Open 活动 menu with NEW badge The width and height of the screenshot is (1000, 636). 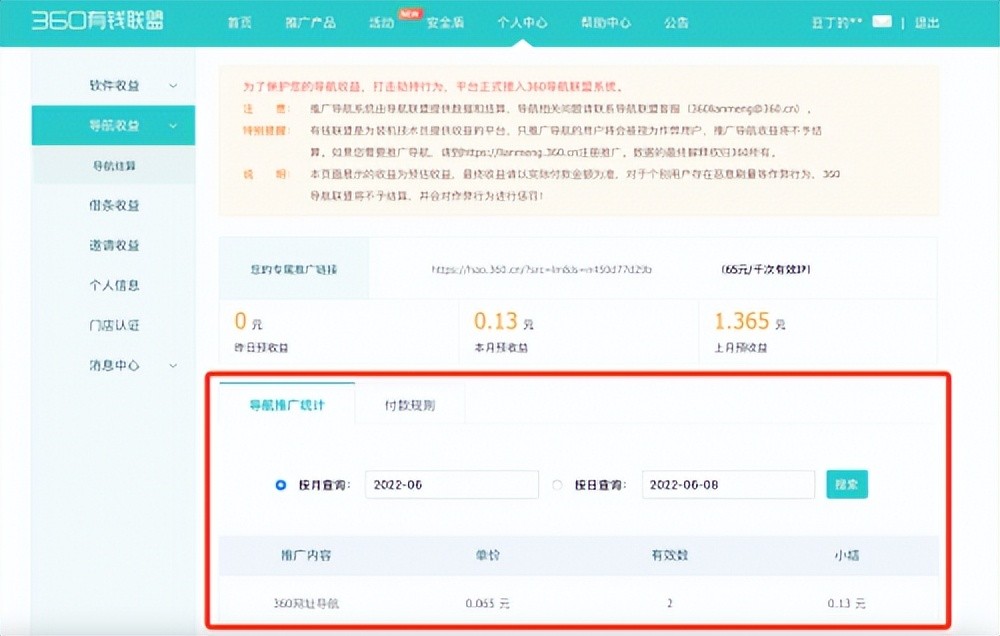(x=381, y=22)
